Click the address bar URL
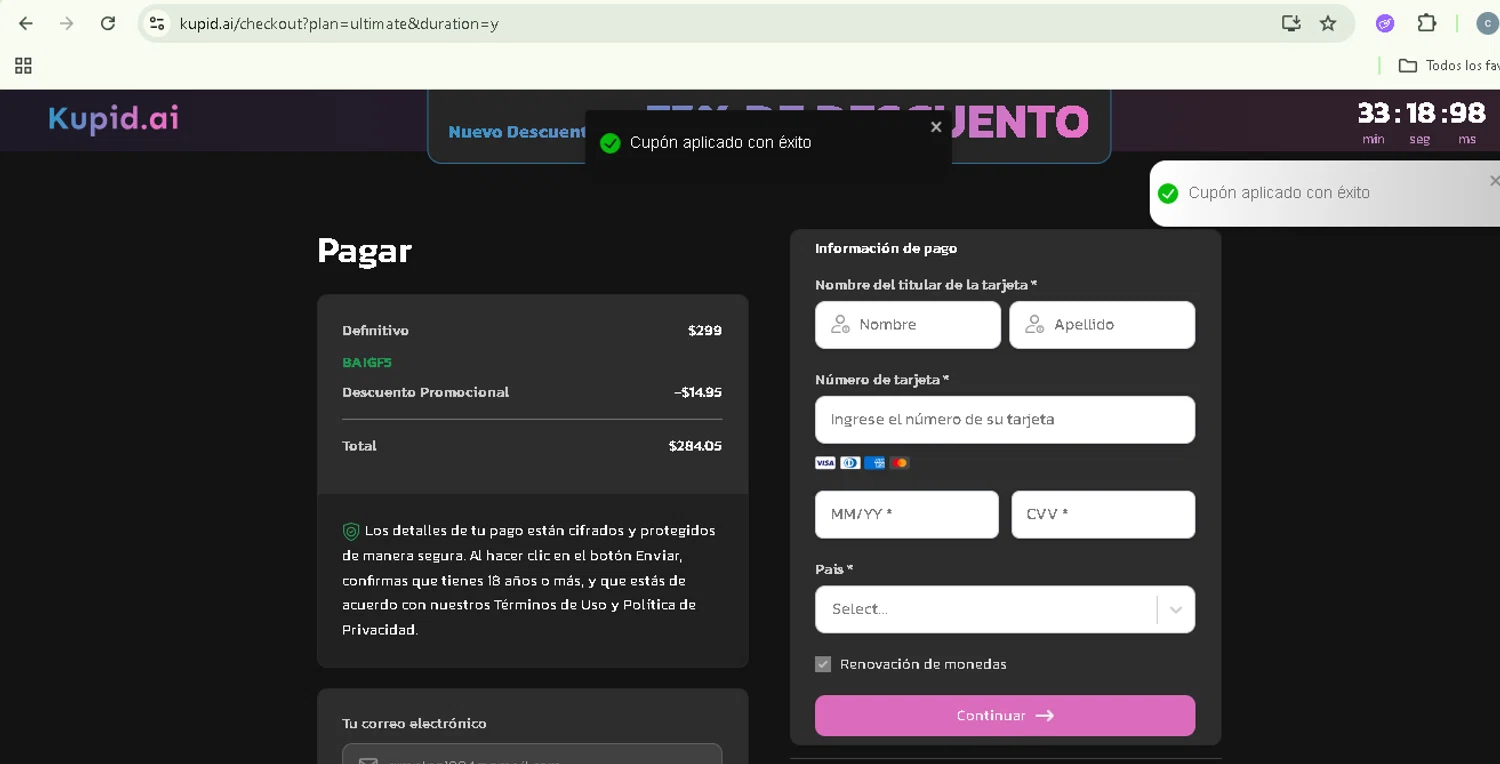The width and height of the screenshot is (1500, 764). [338, 23]
